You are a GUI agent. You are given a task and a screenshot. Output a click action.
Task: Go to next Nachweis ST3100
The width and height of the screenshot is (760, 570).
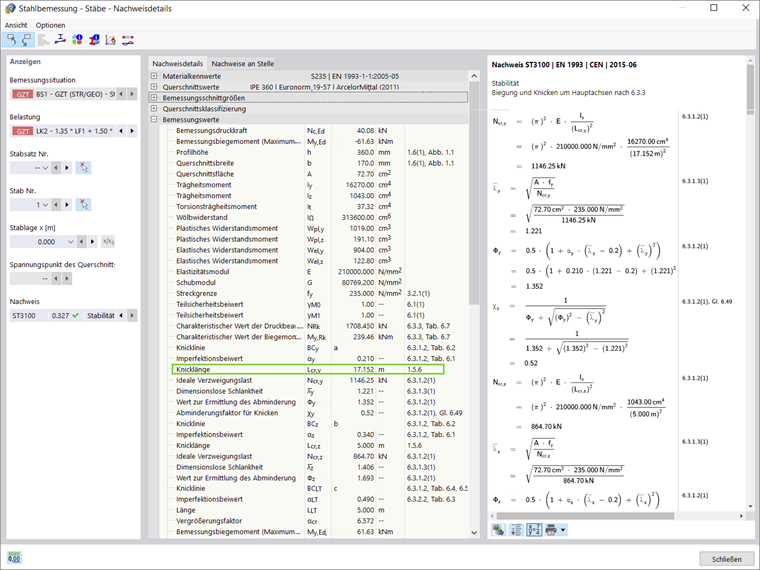tap(132, 316)
